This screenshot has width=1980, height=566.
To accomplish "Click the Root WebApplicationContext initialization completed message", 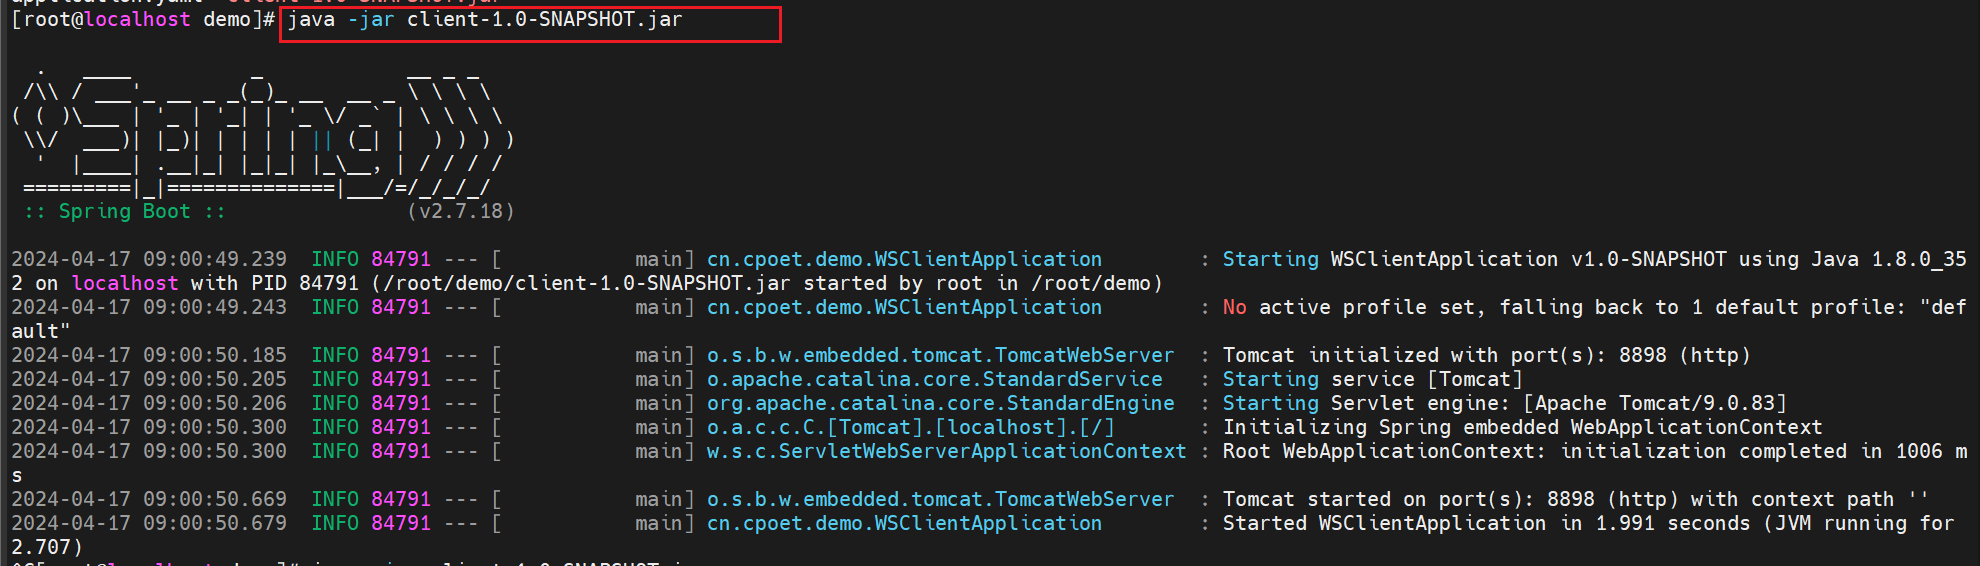I will pyautogui.click(x=1594, y=451).
